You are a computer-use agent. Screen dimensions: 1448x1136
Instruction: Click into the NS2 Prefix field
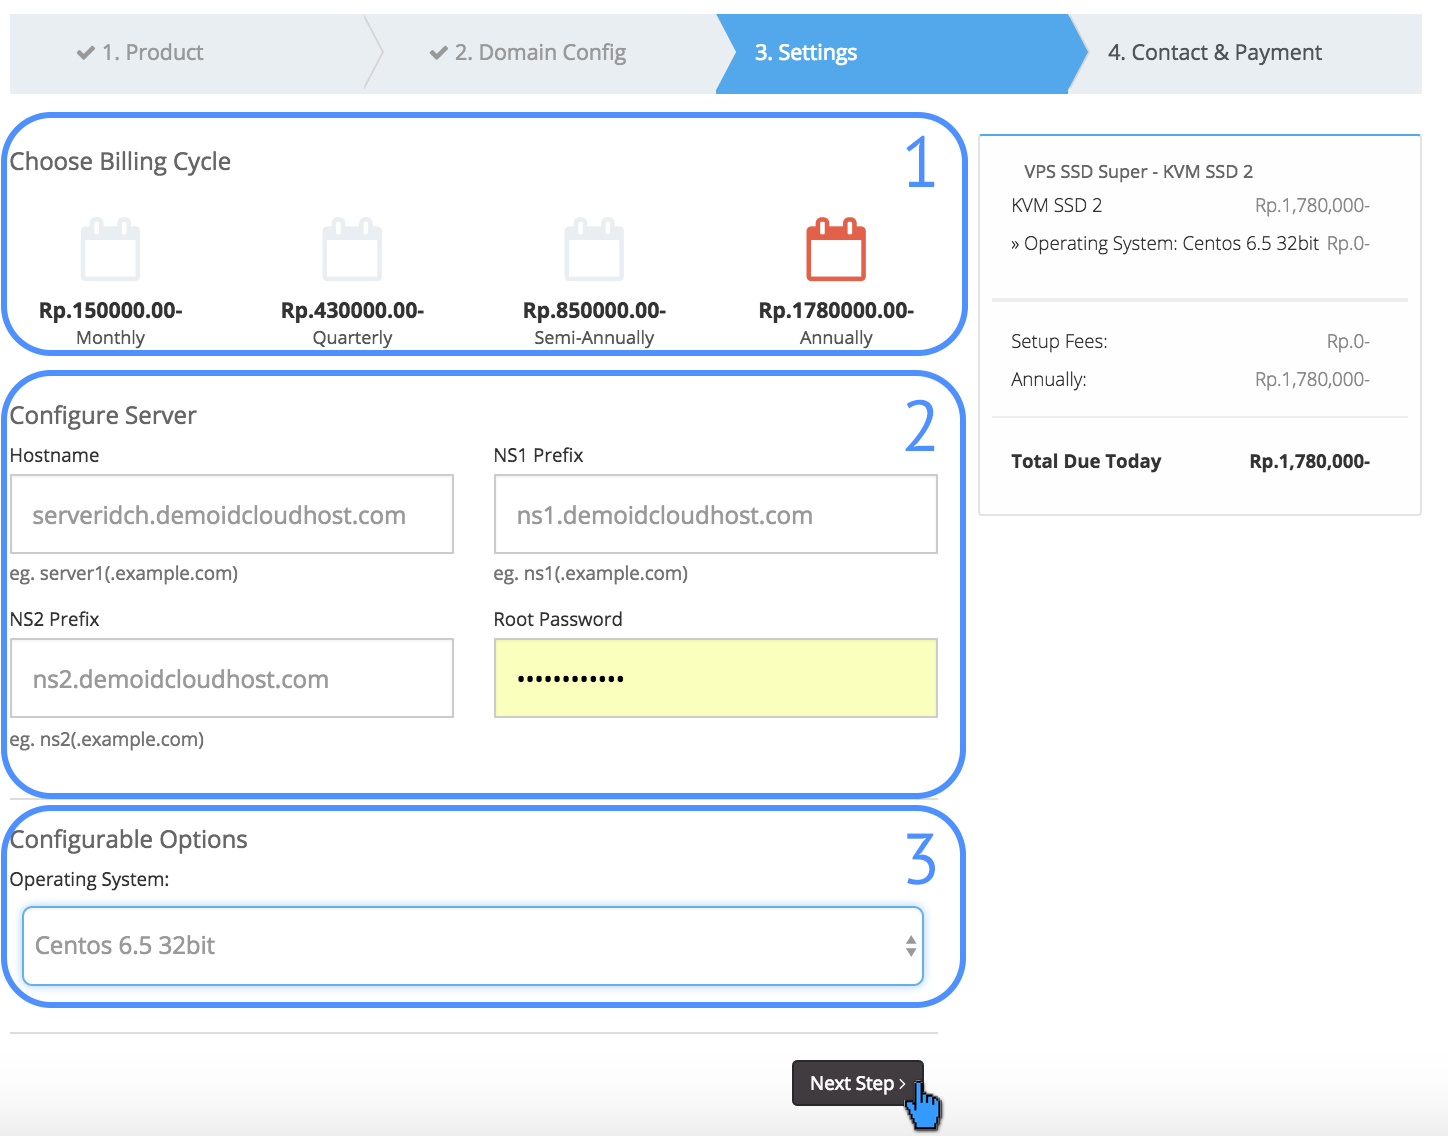click(232, 679)
